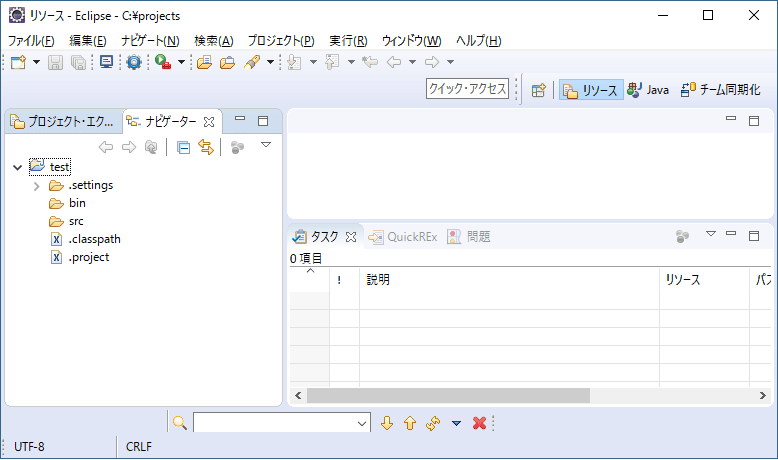Image resolution: width=778 pixels, height=460 pixels.
Task: Open the New wizard dropdown arrow
Action: 36,62
